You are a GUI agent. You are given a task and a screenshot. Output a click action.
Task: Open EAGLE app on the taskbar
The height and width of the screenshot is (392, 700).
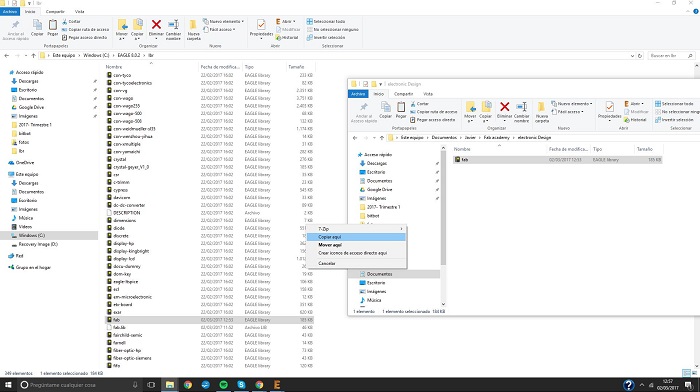click(277, 384)
